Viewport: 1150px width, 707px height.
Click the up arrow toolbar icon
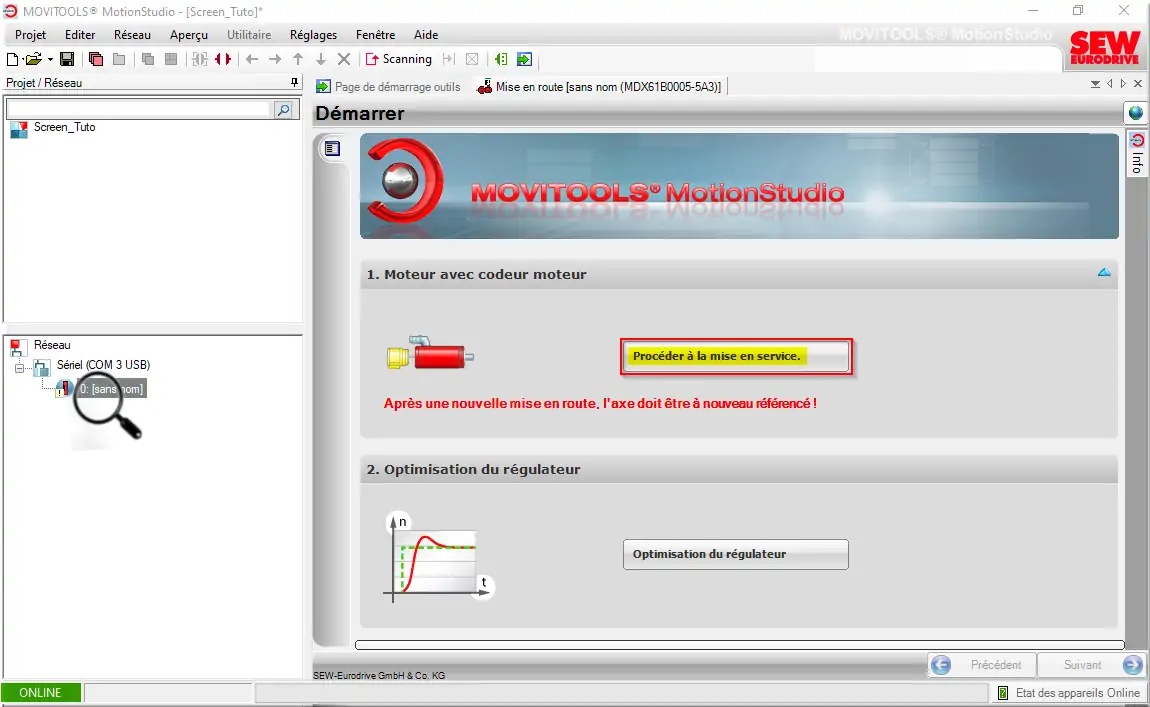click(298, 59)
